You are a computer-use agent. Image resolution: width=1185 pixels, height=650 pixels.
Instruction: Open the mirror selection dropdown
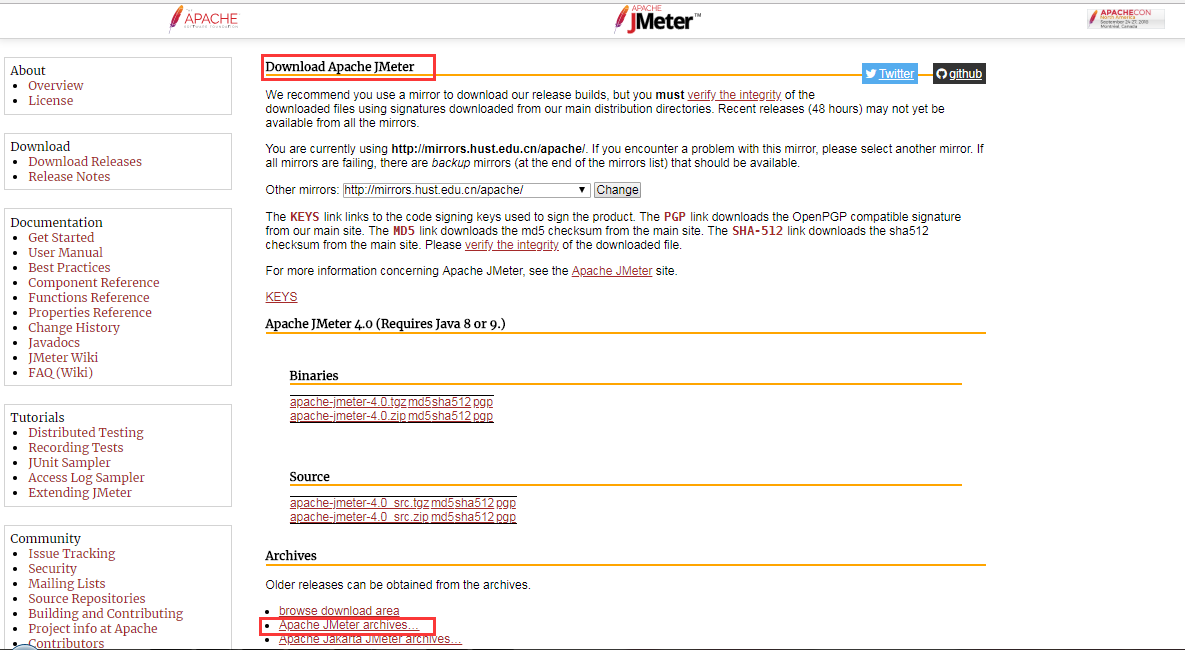(466, 190)
